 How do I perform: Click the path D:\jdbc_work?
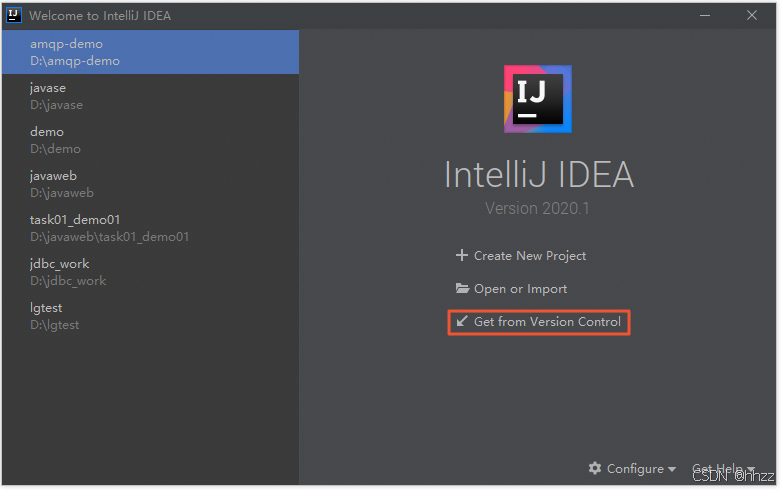point(68,281)
